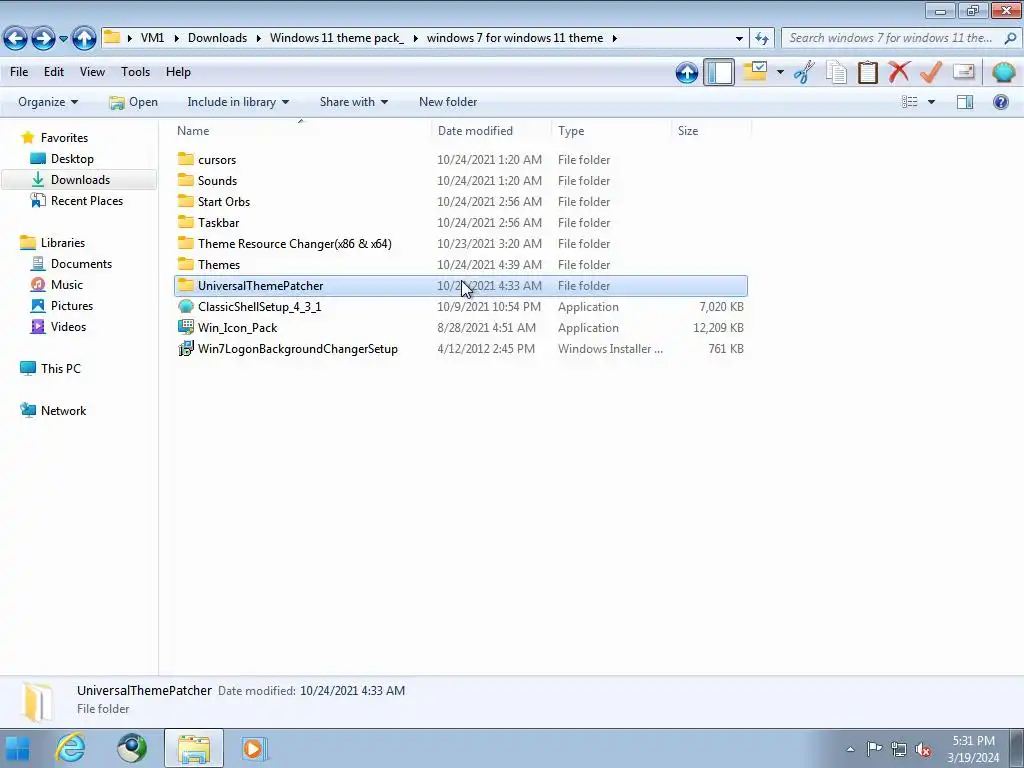Click the Open button in command bar

[x=133, y=102]
